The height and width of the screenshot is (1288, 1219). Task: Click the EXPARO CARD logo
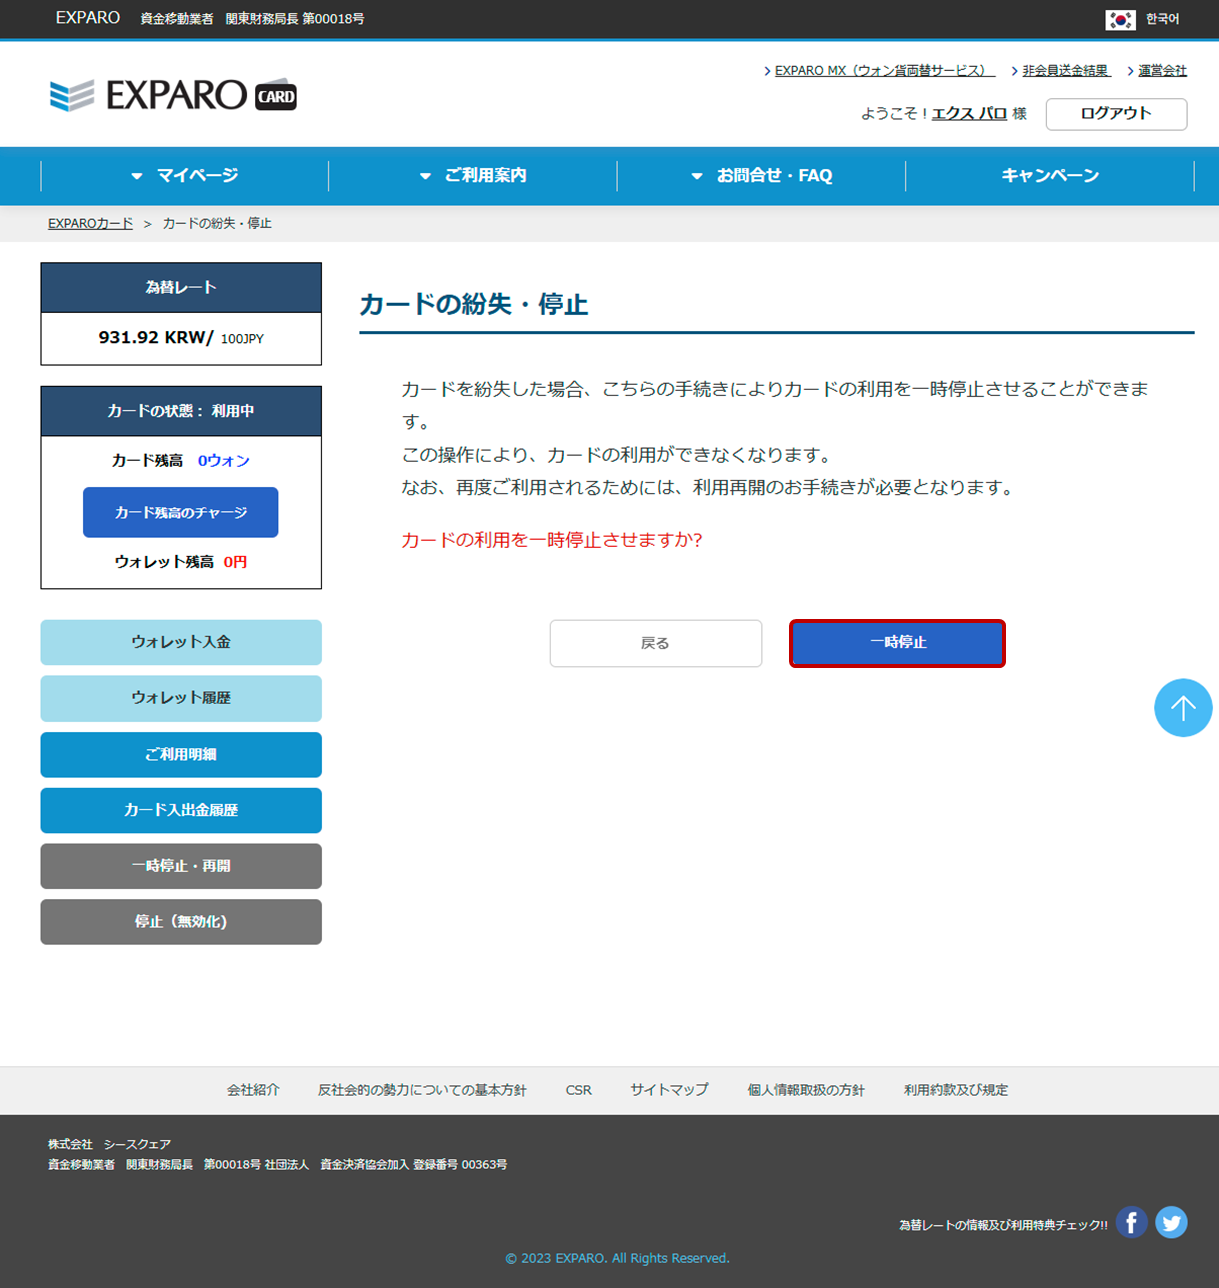(x=173, y=95)
